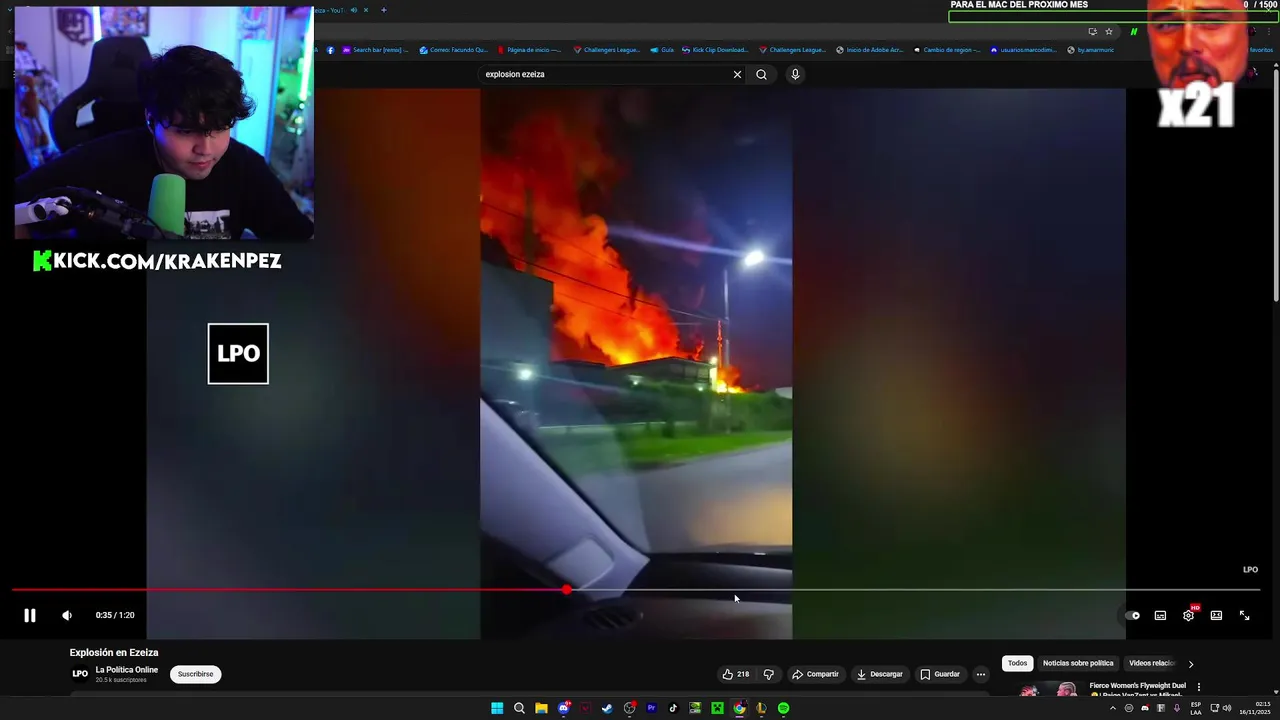Open the 'Cambio de region' bookmark
Screen dimensions: 1280x720
(947, 50)
